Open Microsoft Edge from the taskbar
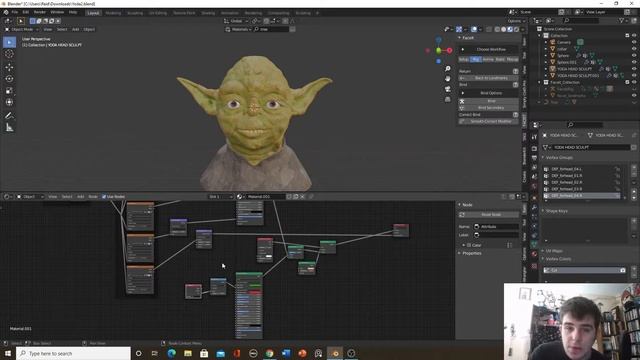 click(171, 353)
